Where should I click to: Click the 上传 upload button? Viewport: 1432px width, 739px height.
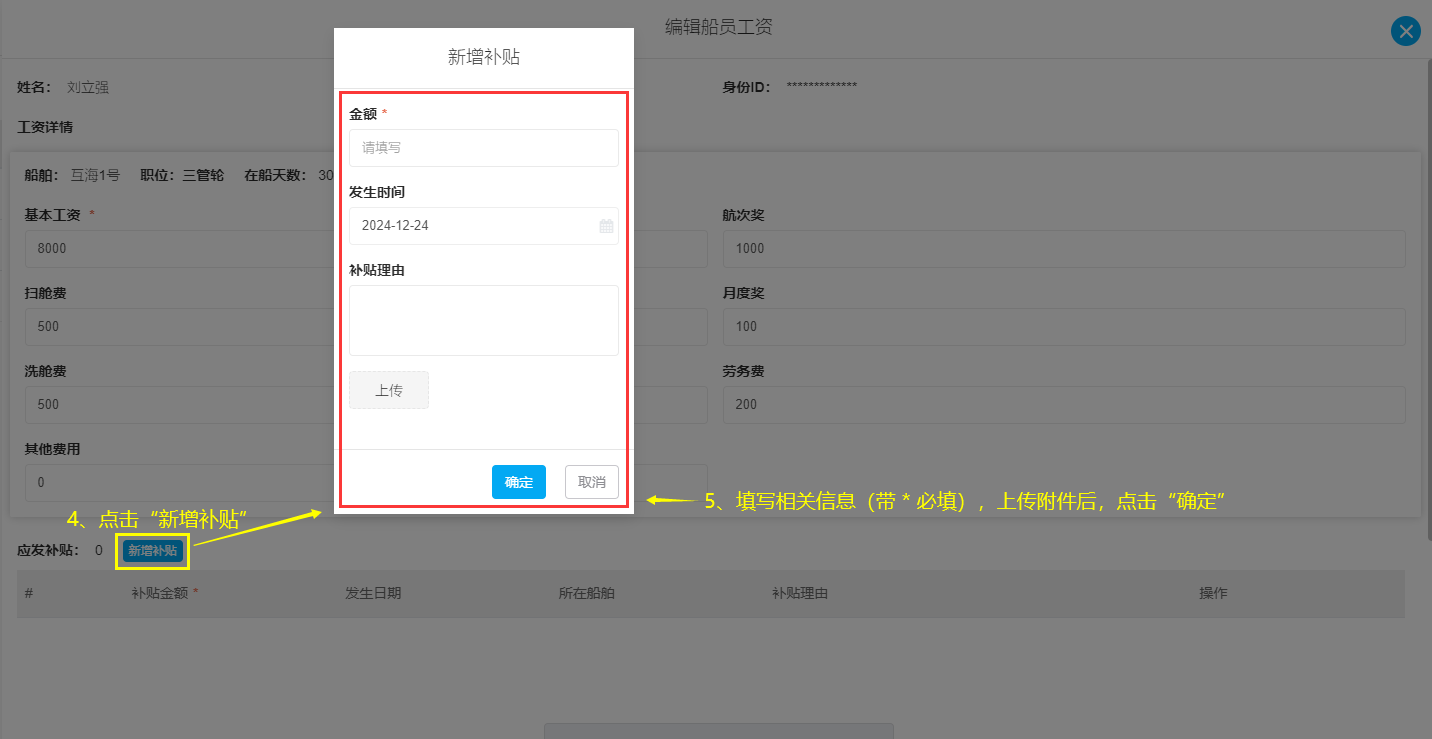tap(389, 390)
